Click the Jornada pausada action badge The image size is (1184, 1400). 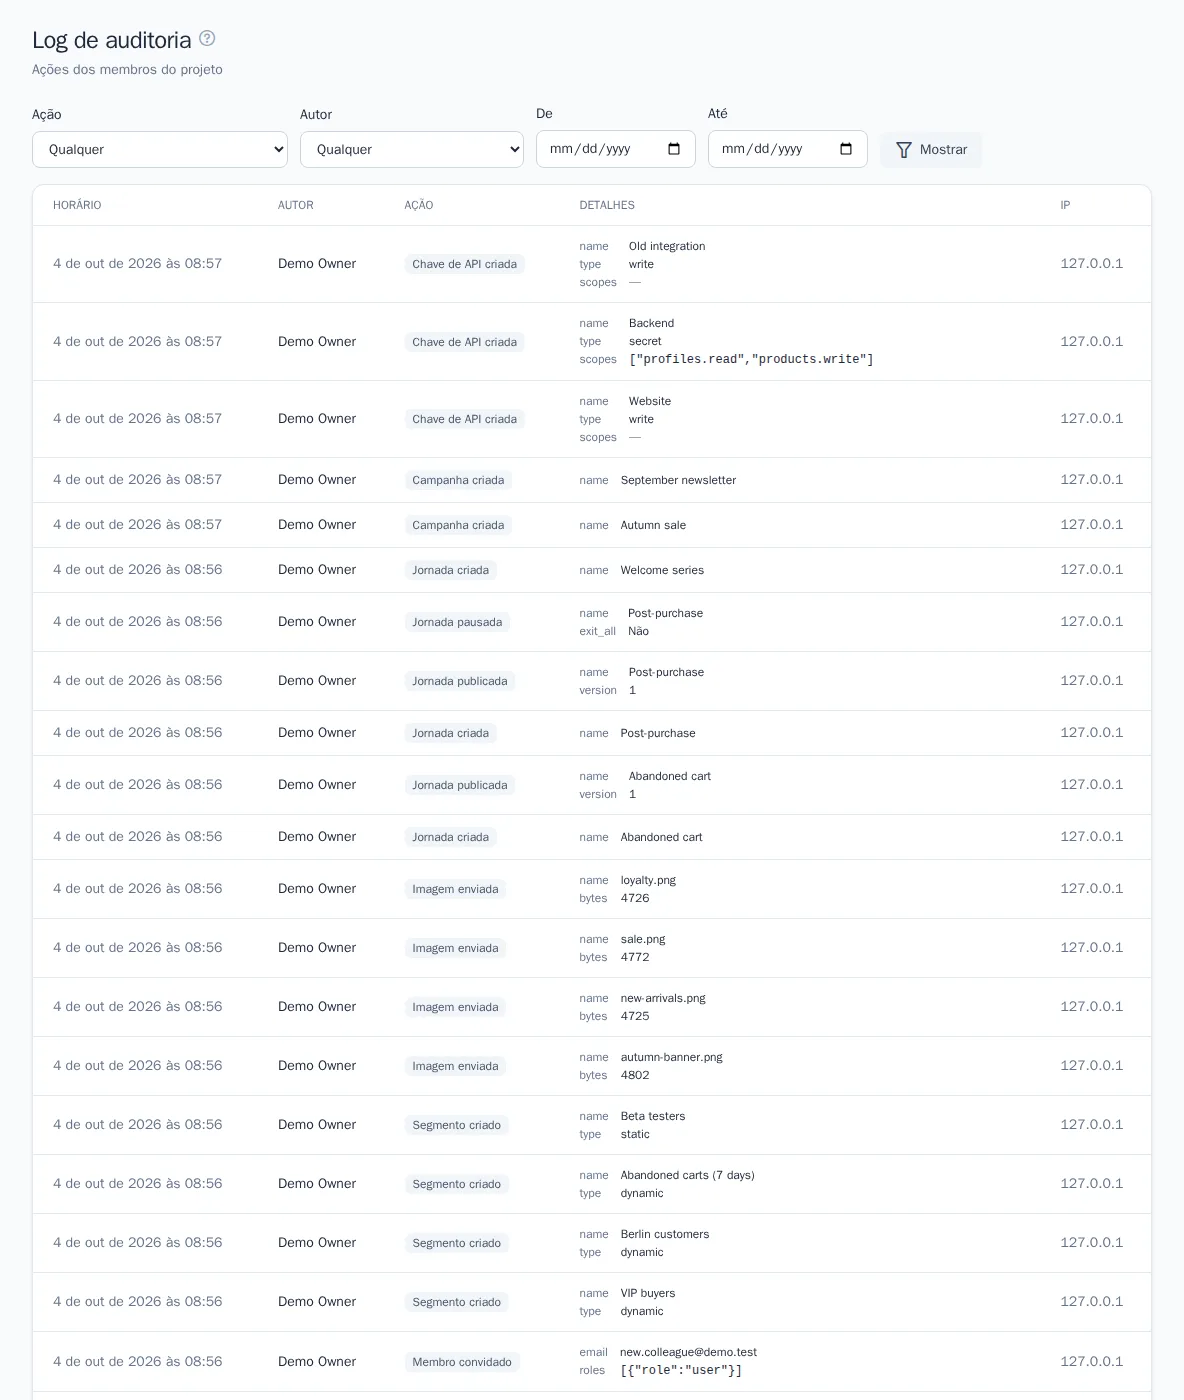(457, 622)
